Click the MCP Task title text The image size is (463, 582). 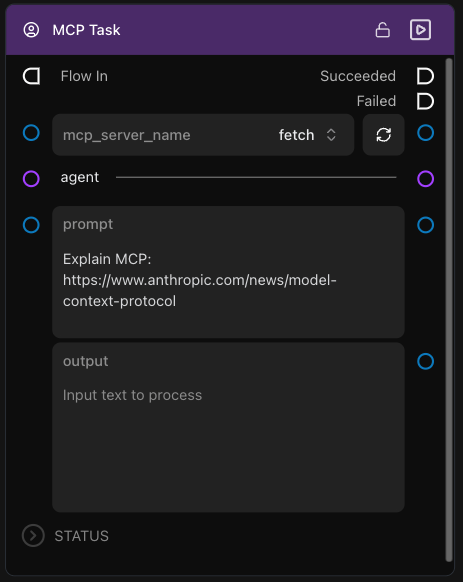tap(86, 30)
